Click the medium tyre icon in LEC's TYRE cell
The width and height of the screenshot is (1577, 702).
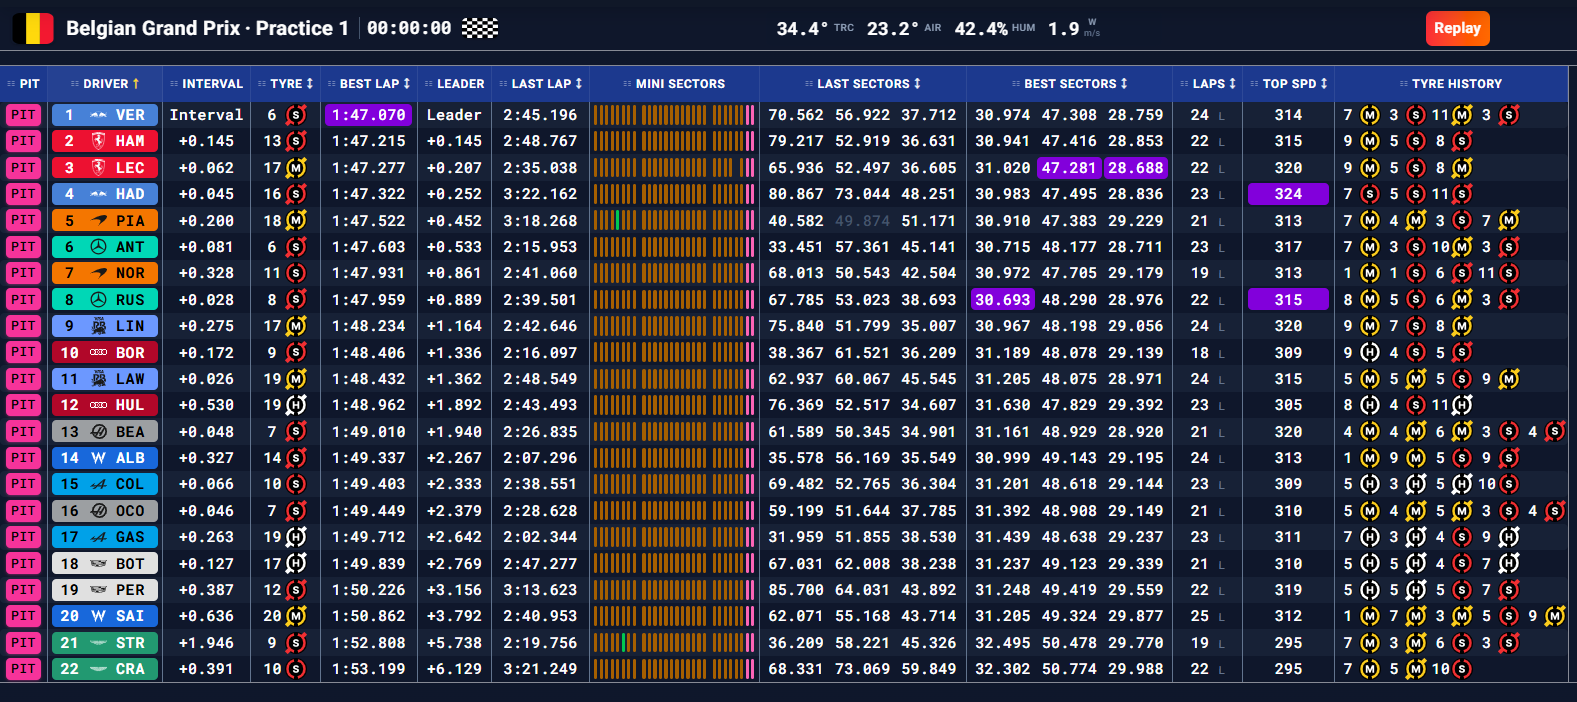pos(296,168)
